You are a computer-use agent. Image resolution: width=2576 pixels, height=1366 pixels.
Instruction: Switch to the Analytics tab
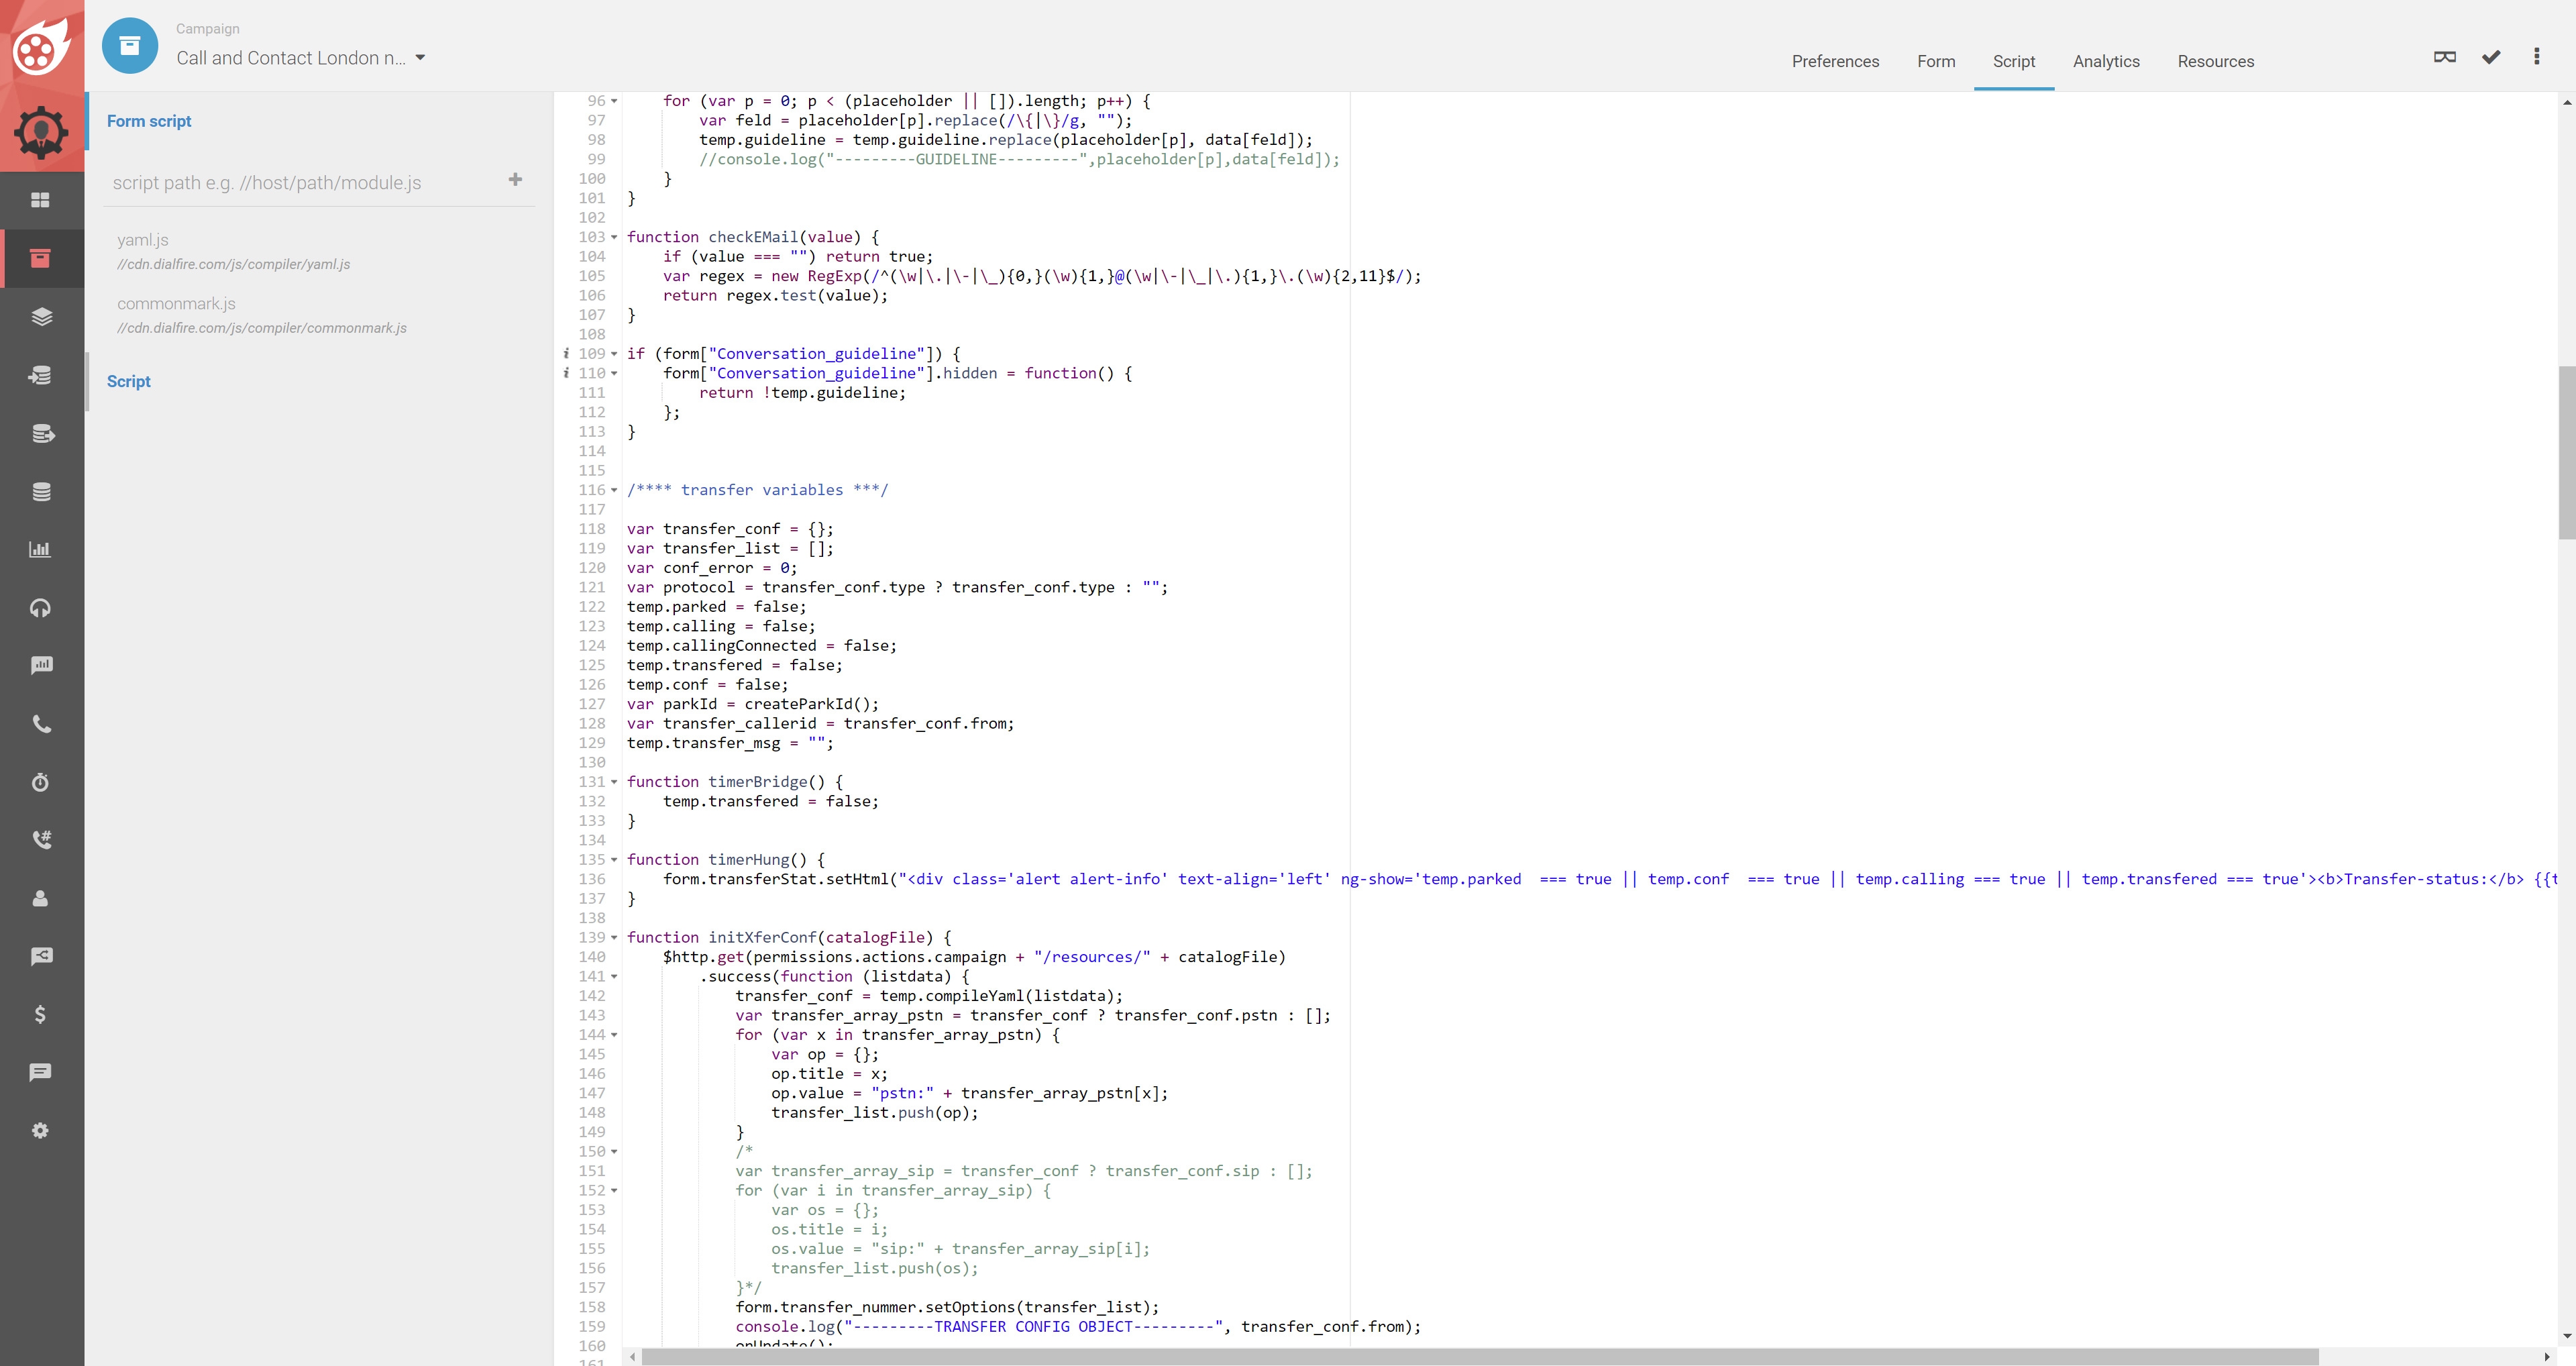tap(2106, 61)
